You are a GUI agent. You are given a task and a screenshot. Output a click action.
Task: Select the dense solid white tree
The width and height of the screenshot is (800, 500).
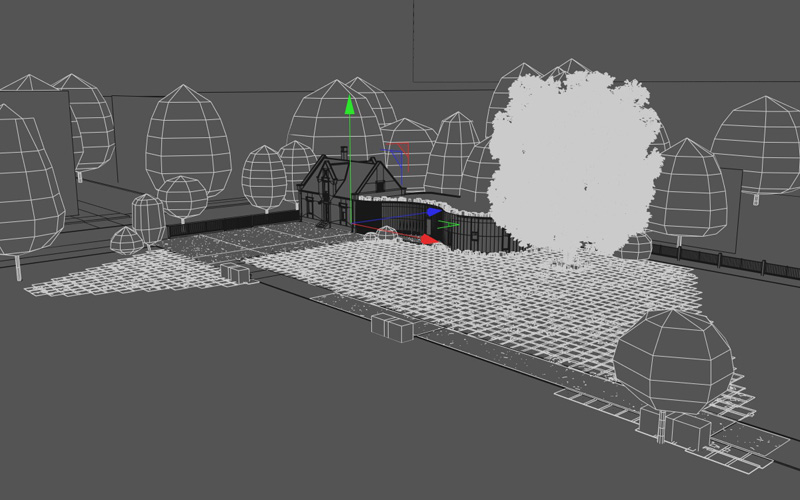coord(575,166)
